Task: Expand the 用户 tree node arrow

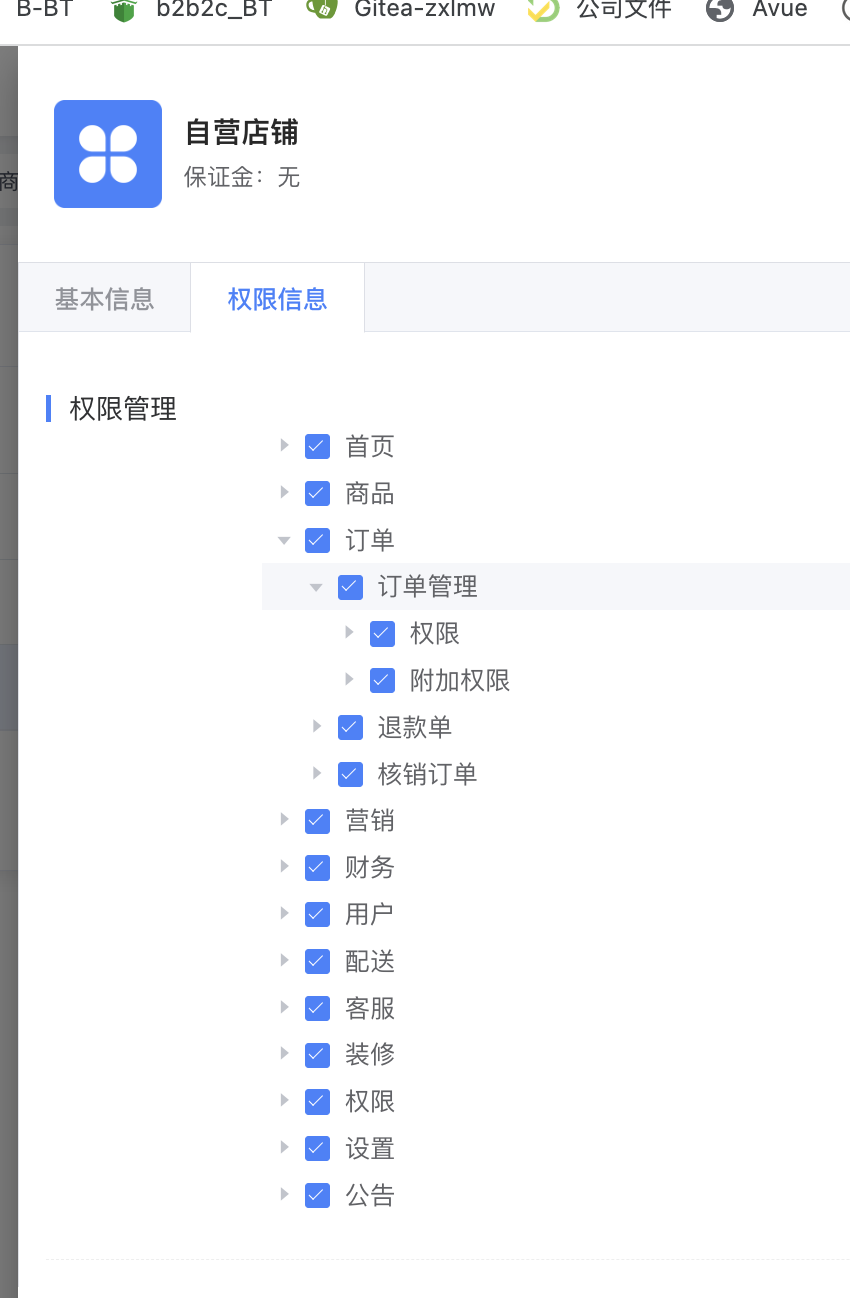Action: point(284,914)
